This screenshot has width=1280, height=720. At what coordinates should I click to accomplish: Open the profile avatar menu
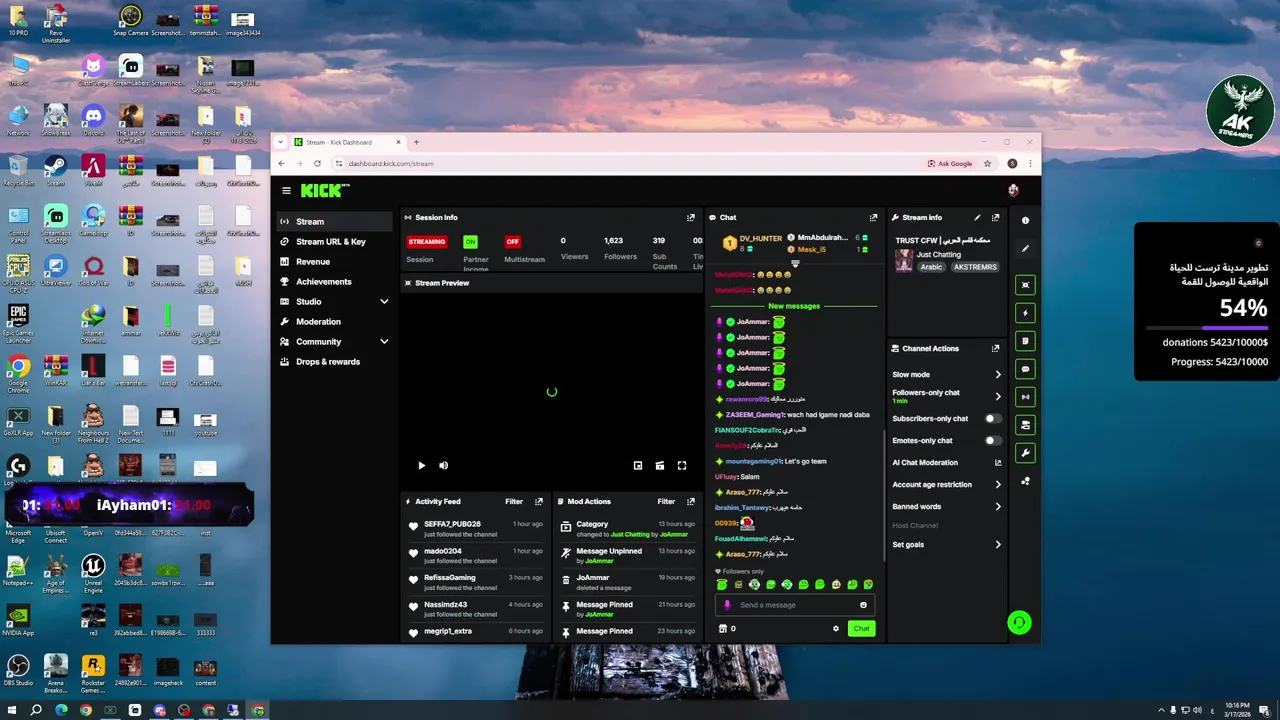coord(1013,190)
